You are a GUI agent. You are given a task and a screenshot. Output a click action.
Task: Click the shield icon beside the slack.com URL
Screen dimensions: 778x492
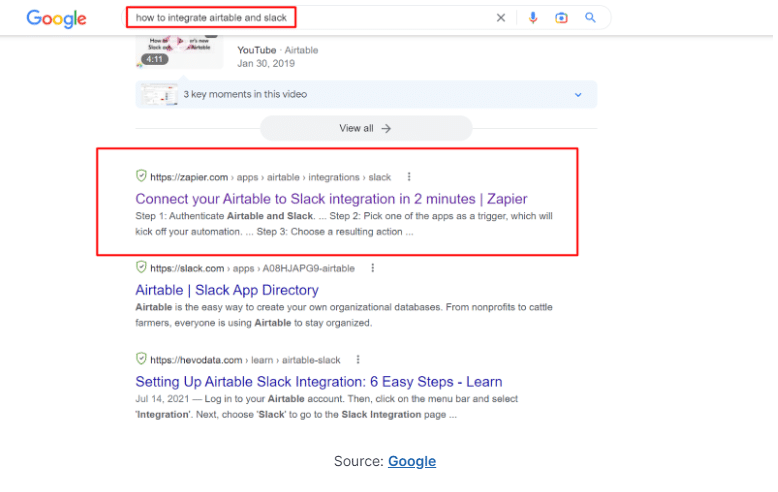[141, 267]
